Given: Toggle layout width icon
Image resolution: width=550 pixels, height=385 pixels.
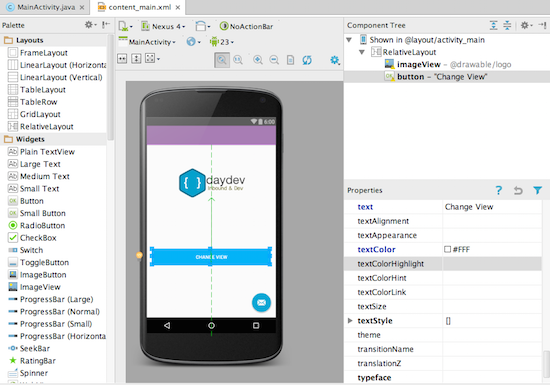Looking at the screenshot, I should 122,59.
